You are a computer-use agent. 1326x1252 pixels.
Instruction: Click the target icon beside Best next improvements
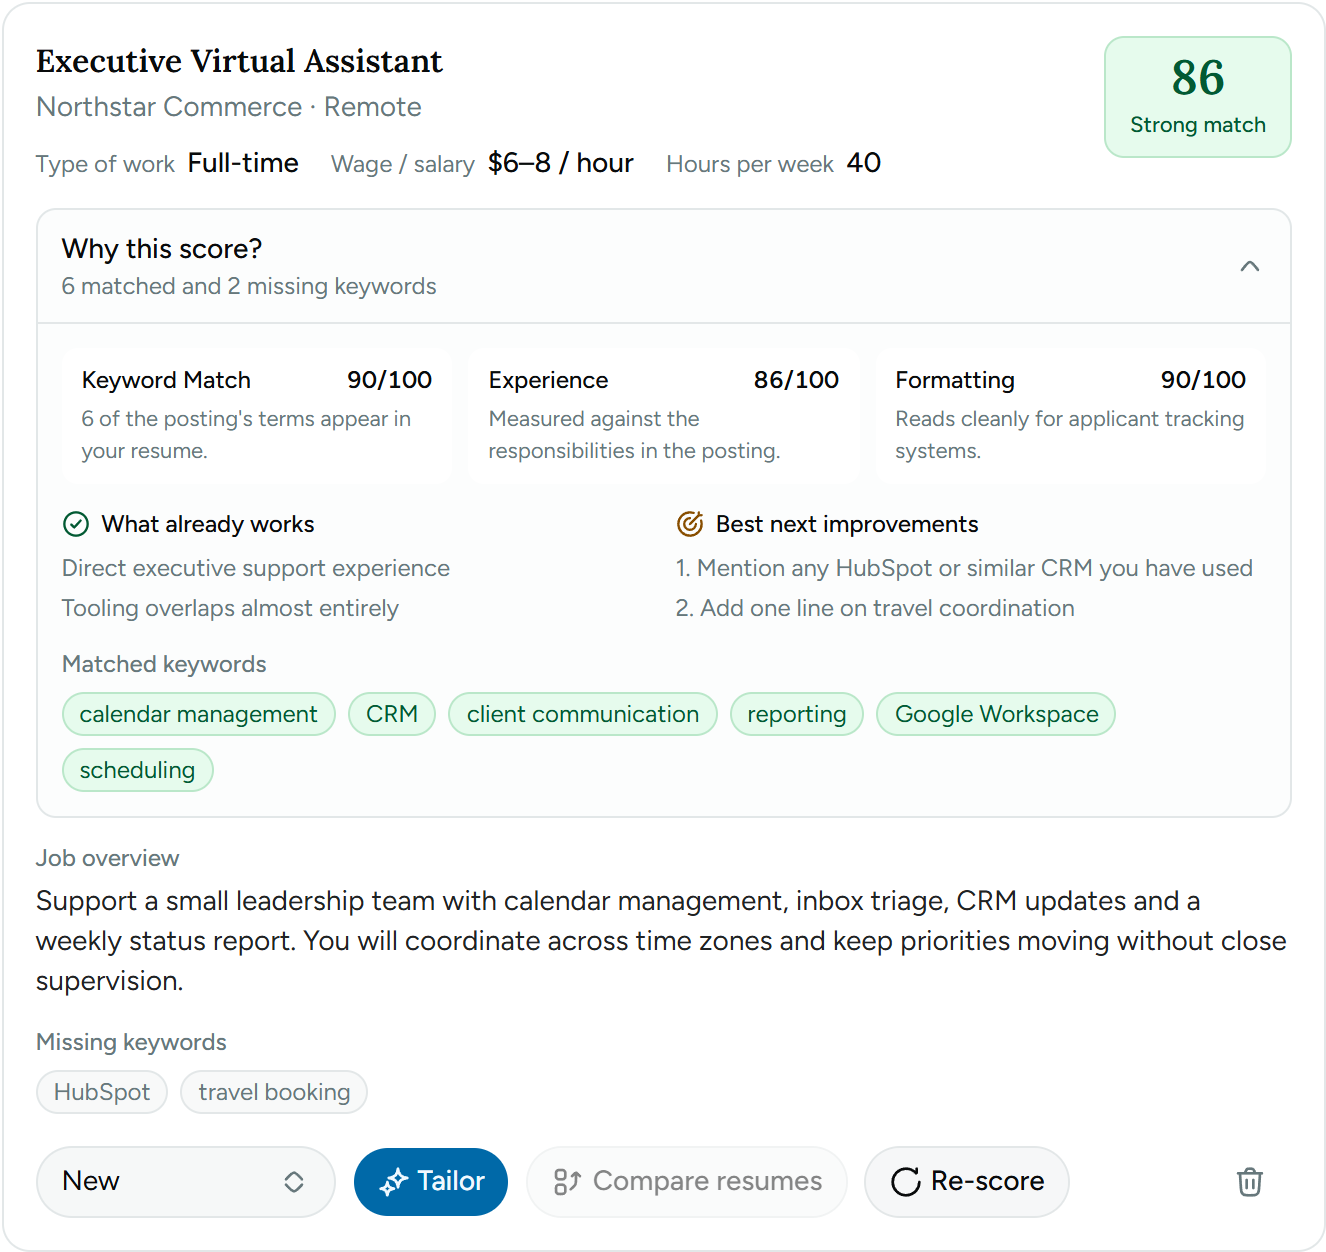pyautogui.click(x=690, y=524)
